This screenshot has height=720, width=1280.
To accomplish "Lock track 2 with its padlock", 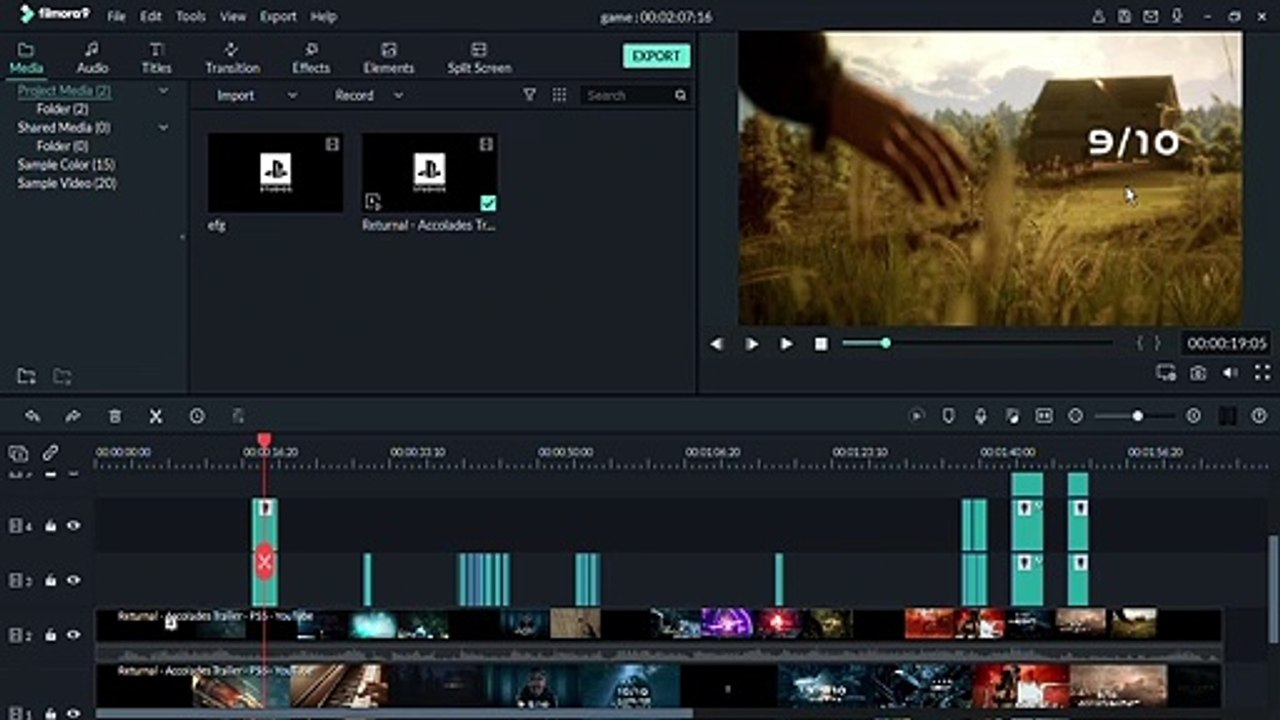I will 50,635.
